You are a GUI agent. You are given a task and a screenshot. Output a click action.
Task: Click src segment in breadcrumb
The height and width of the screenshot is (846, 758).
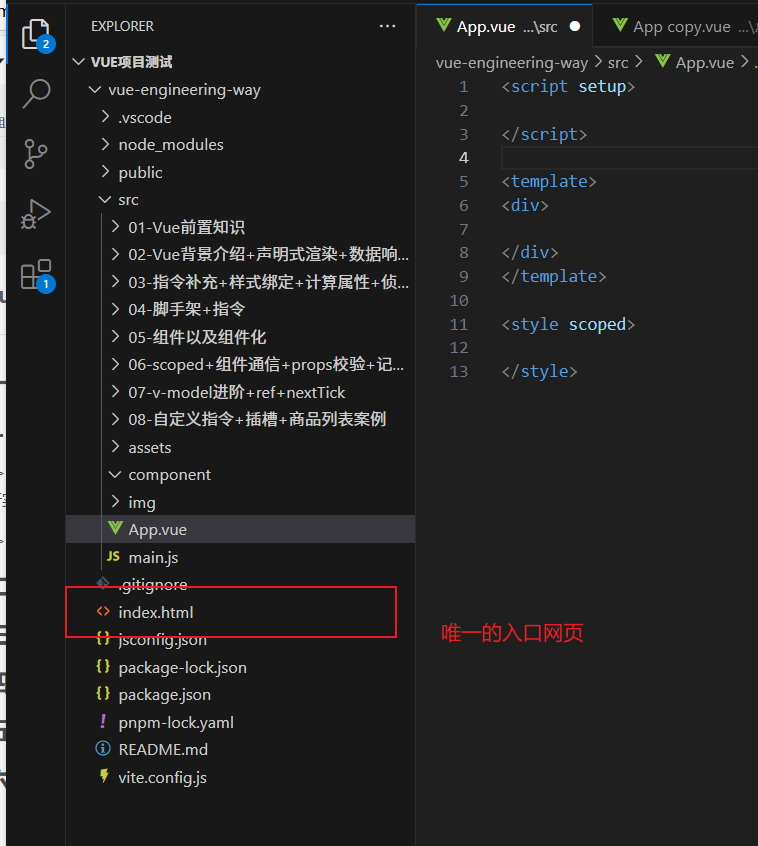[x=618, y=63]
